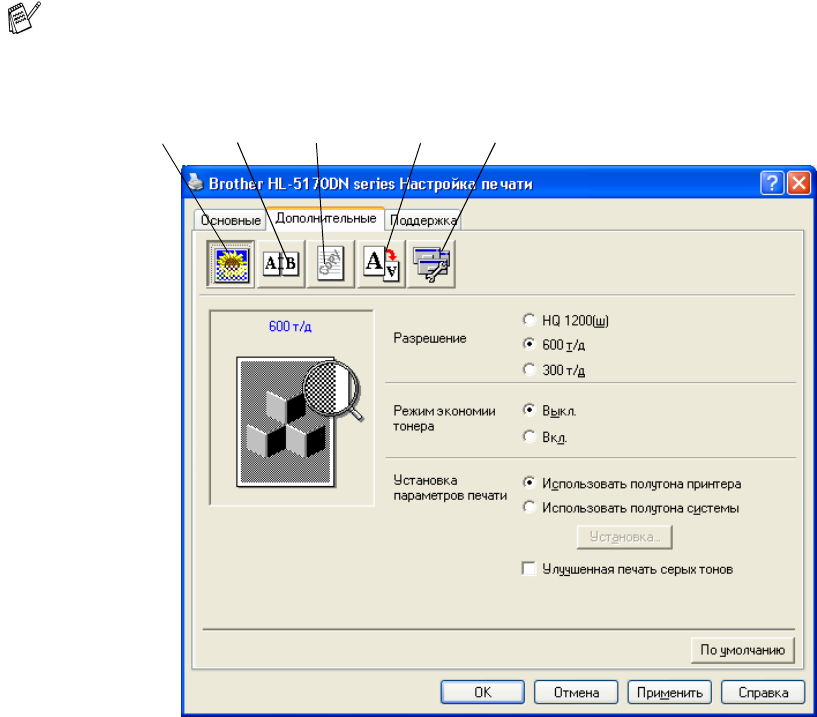Open the Print Quality icon (sunflower)
The height and width of the screenshot is (717, 817).
click(x=230, y=264)
